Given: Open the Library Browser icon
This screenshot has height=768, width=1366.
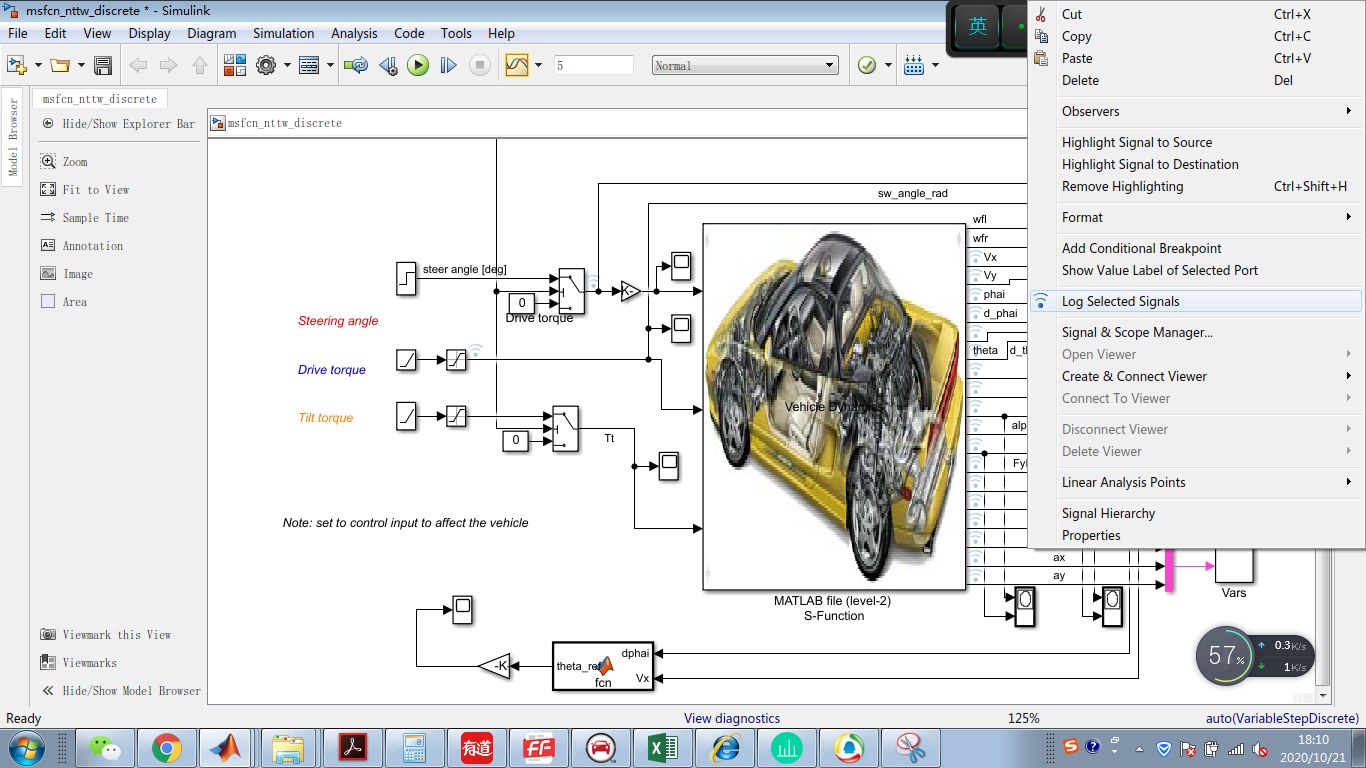Looking at the screenshot, I should [235, 66].
